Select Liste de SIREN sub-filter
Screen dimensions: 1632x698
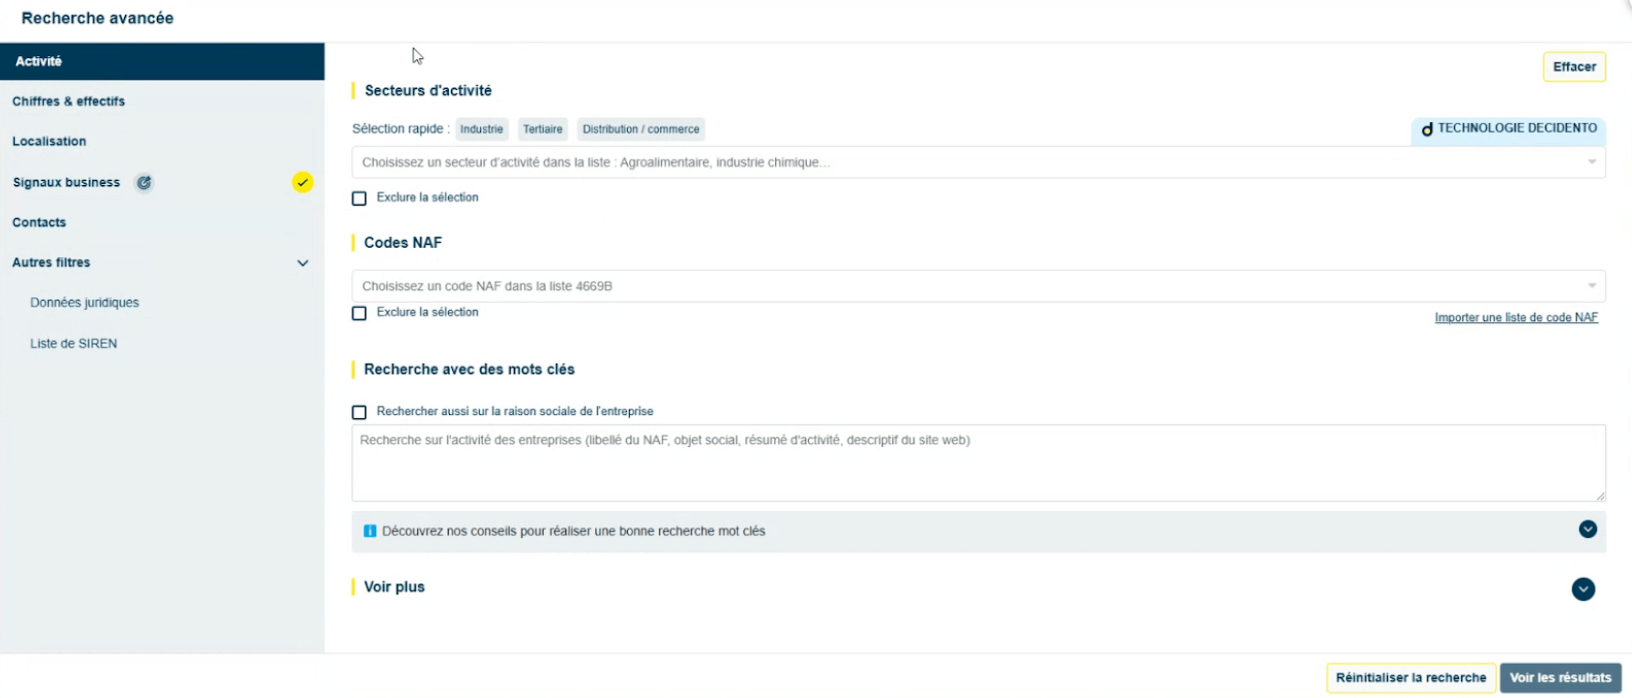pos(74,343)
